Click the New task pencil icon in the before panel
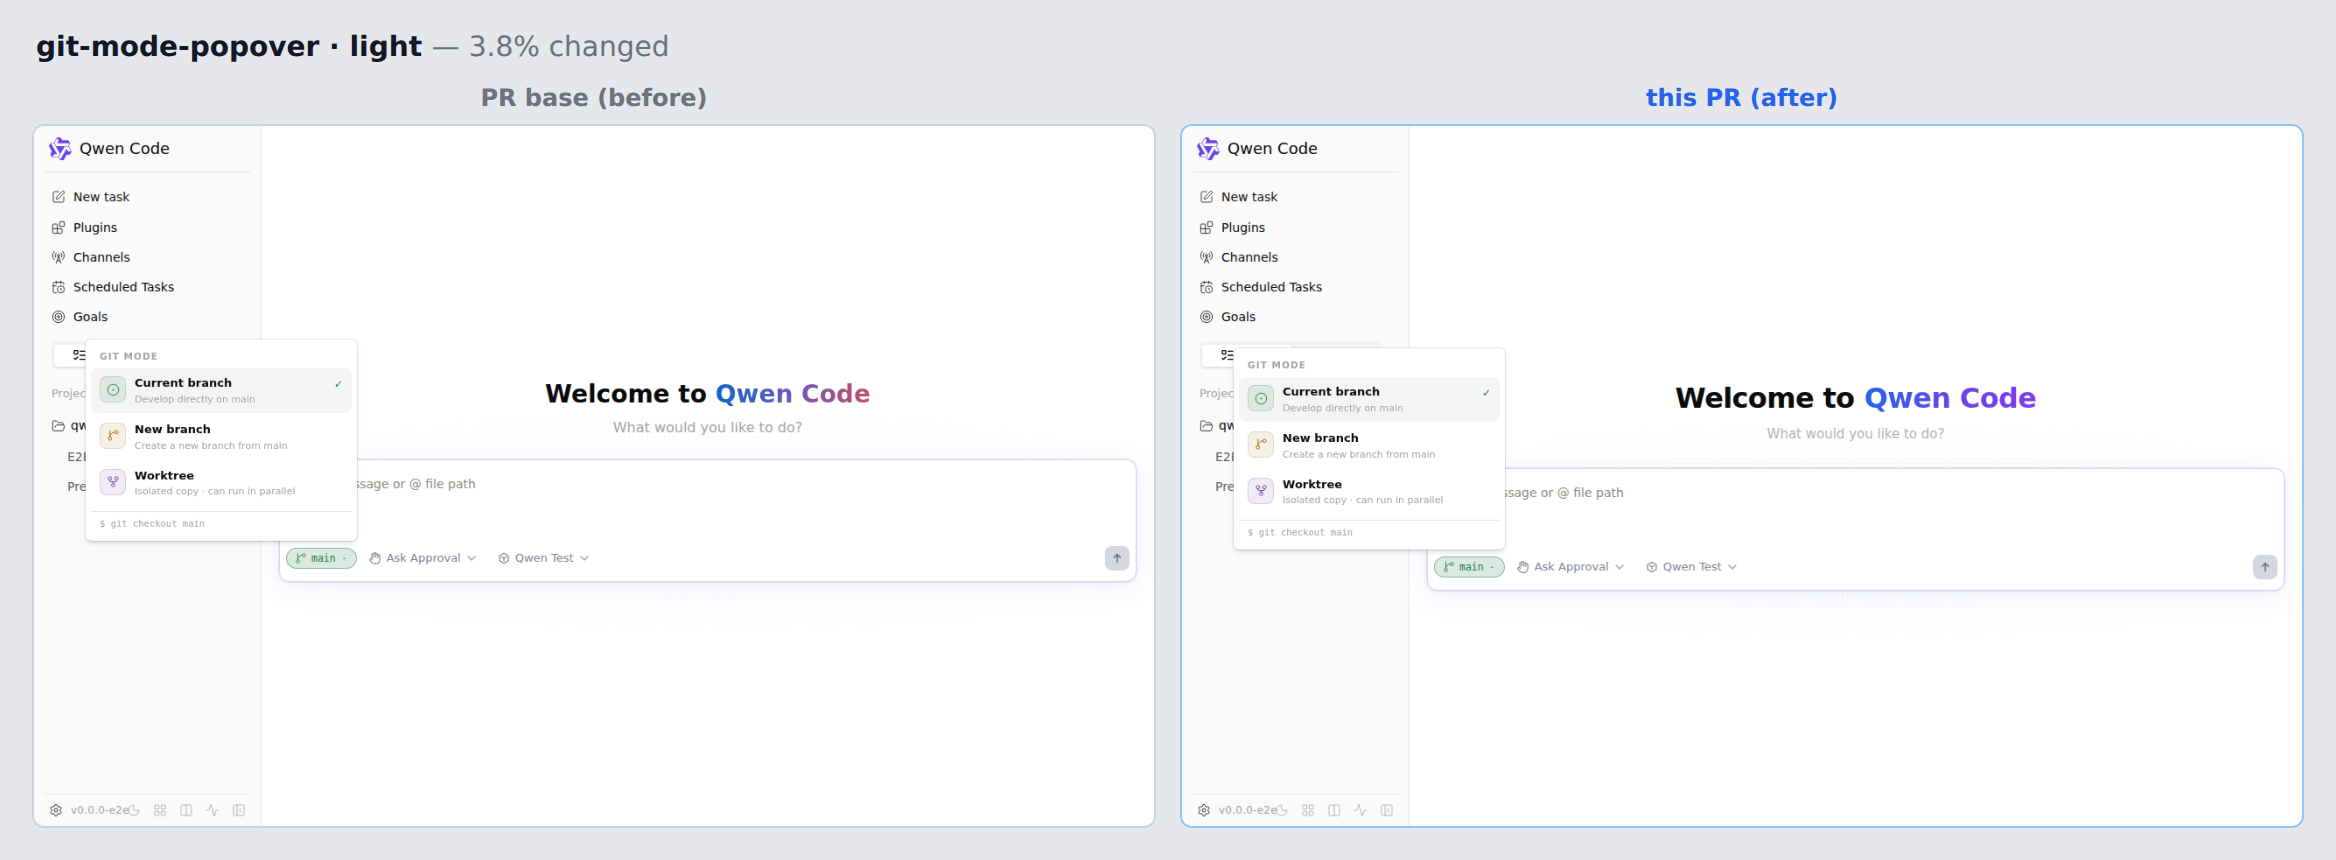The width and height of the screenshot is (2336, 860). coord(59,197)
